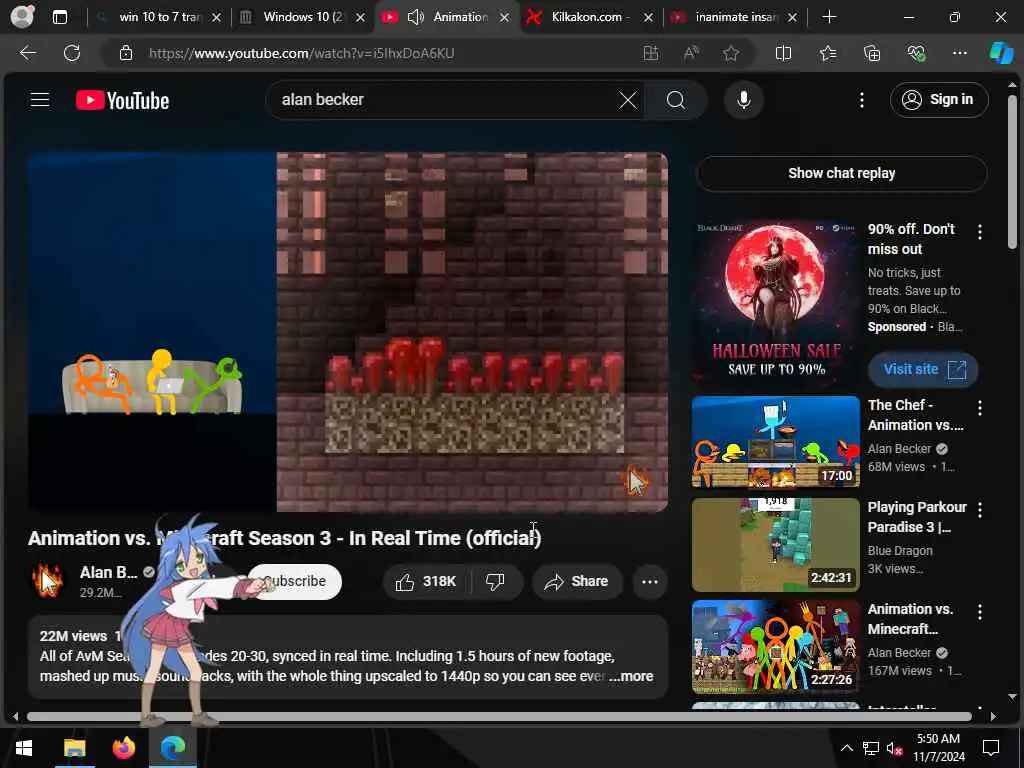Click the Sign in button
The image size is (1024, 768).
coord(938,100)
